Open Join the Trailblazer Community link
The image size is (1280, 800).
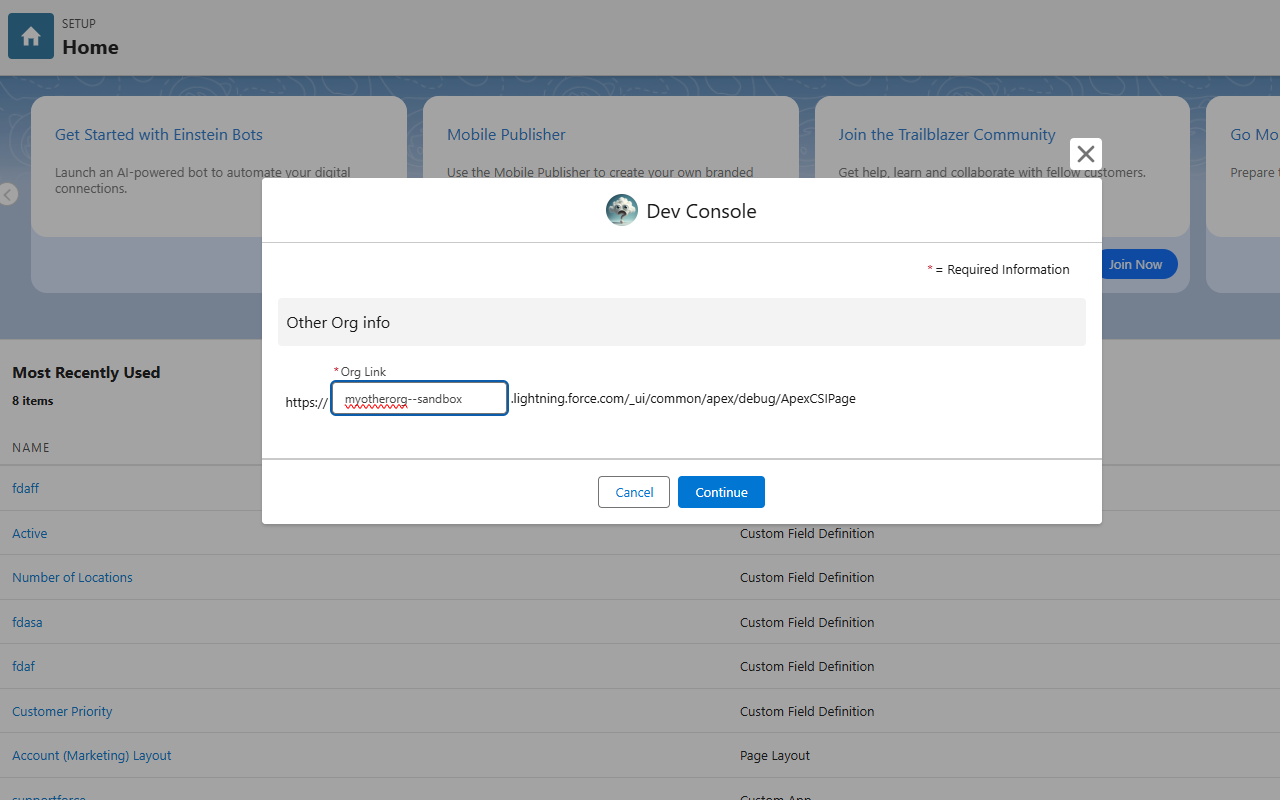[x=947, y=134]
